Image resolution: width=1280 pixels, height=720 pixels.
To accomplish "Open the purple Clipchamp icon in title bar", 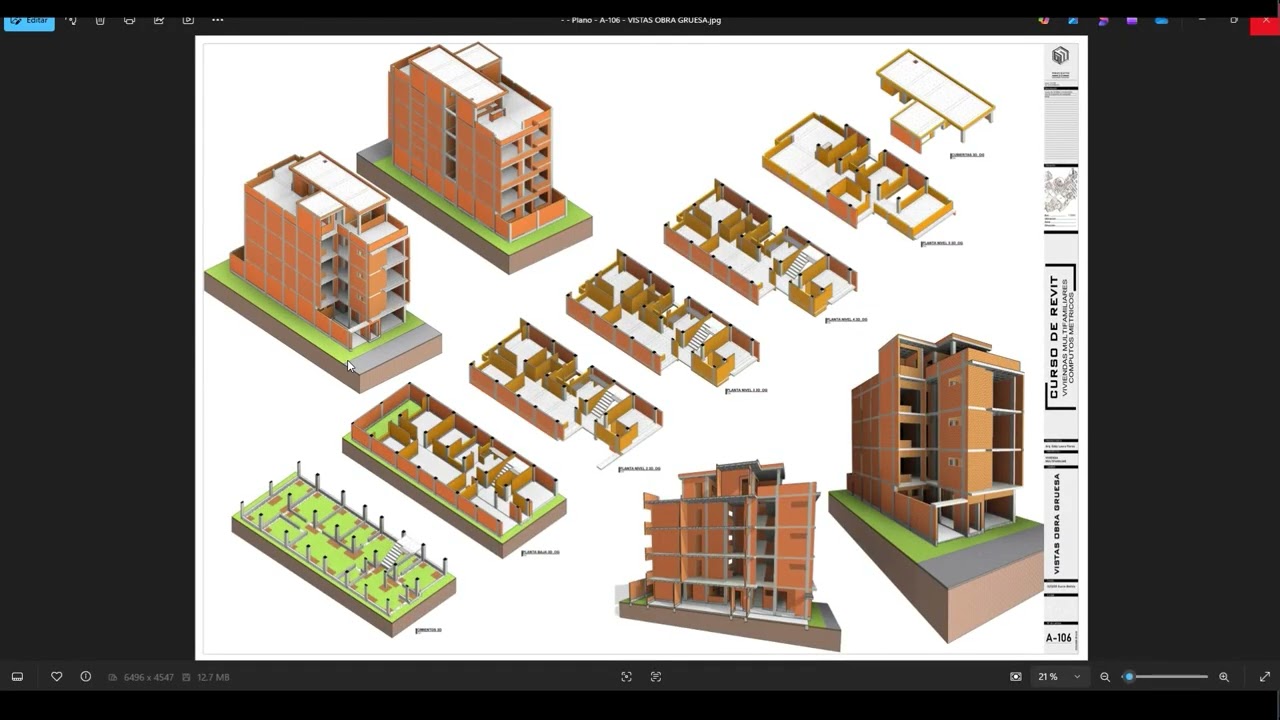I will coord(1132,20).
